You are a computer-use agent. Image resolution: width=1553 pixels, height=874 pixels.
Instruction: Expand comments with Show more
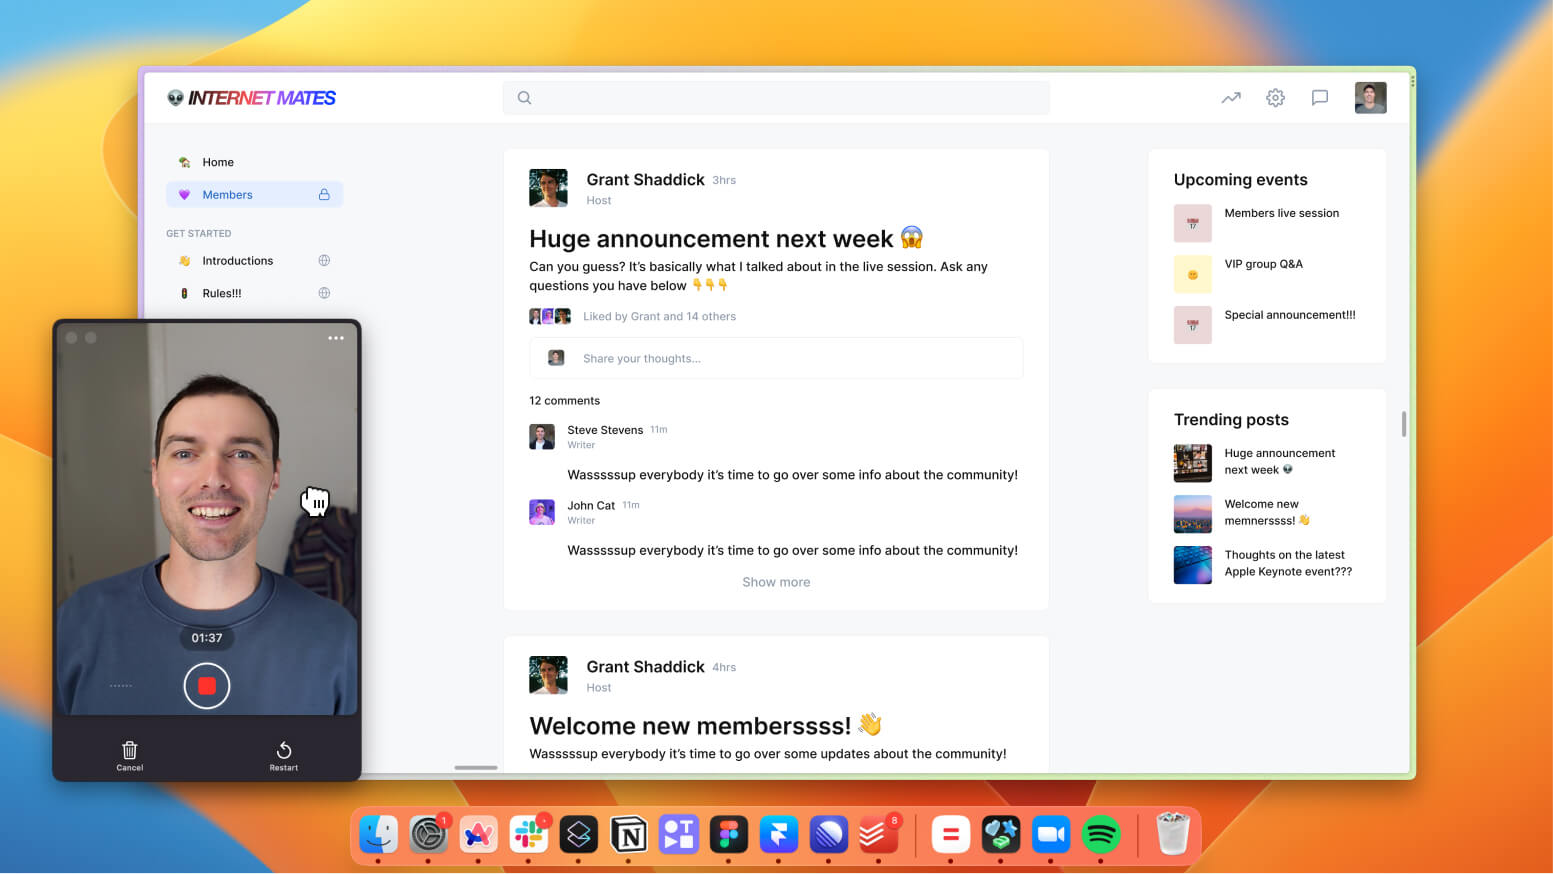click(x=776, y=581)
